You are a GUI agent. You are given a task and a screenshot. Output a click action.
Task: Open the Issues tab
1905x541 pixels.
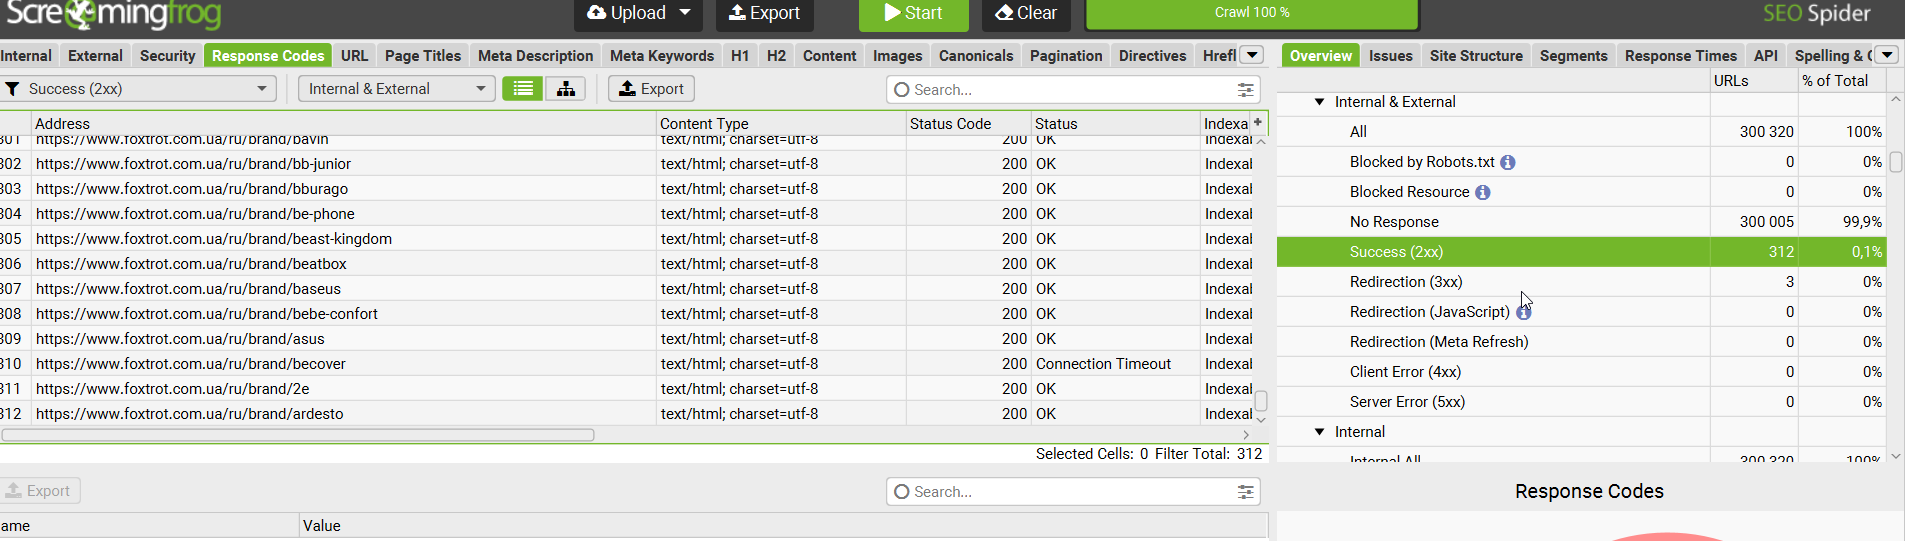tap(1390, 56)
